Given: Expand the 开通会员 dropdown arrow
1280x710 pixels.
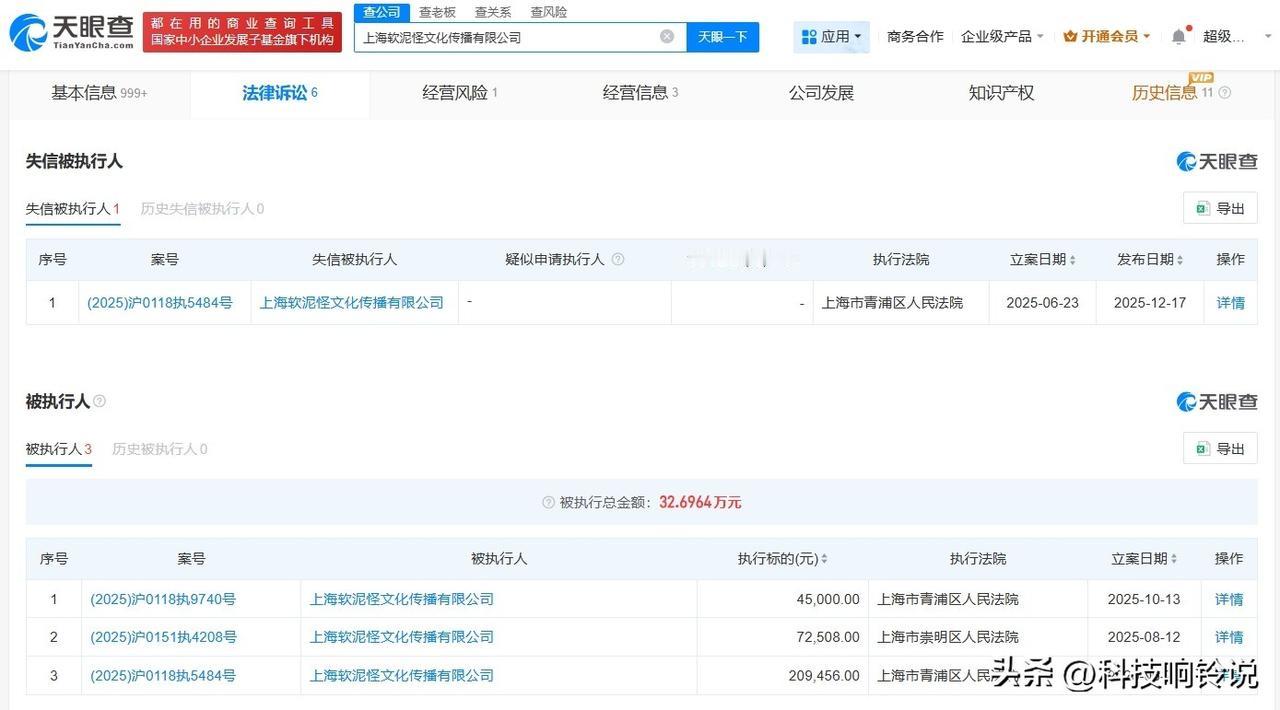Looking at the screenshot, I should tap(1146, 37).
